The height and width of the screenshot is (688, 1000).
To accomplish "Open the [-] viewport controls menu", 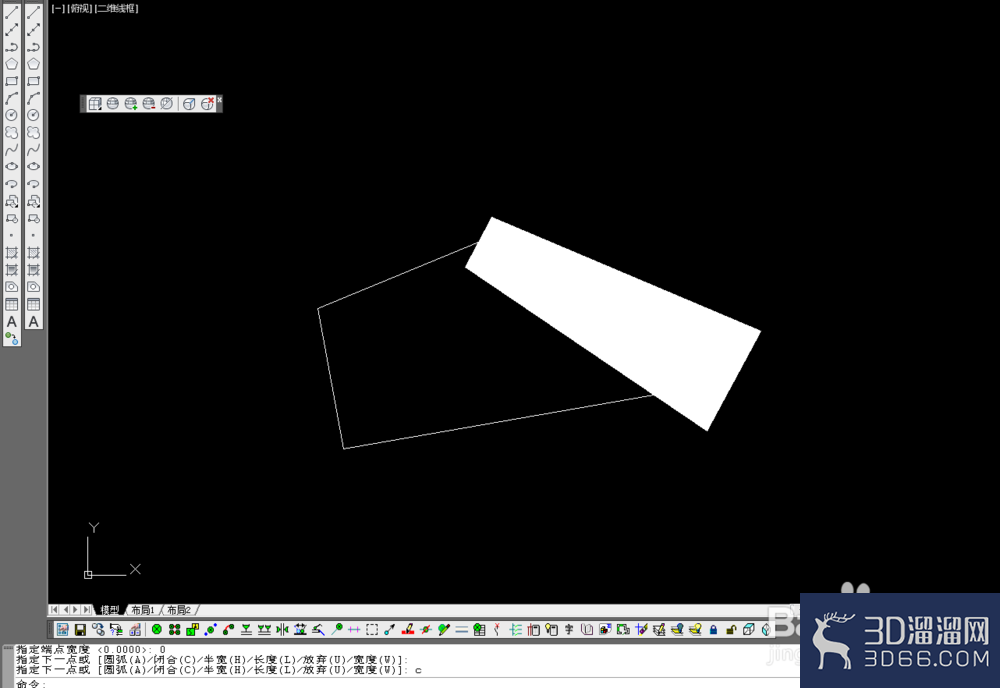I will (x=58, y=8).
